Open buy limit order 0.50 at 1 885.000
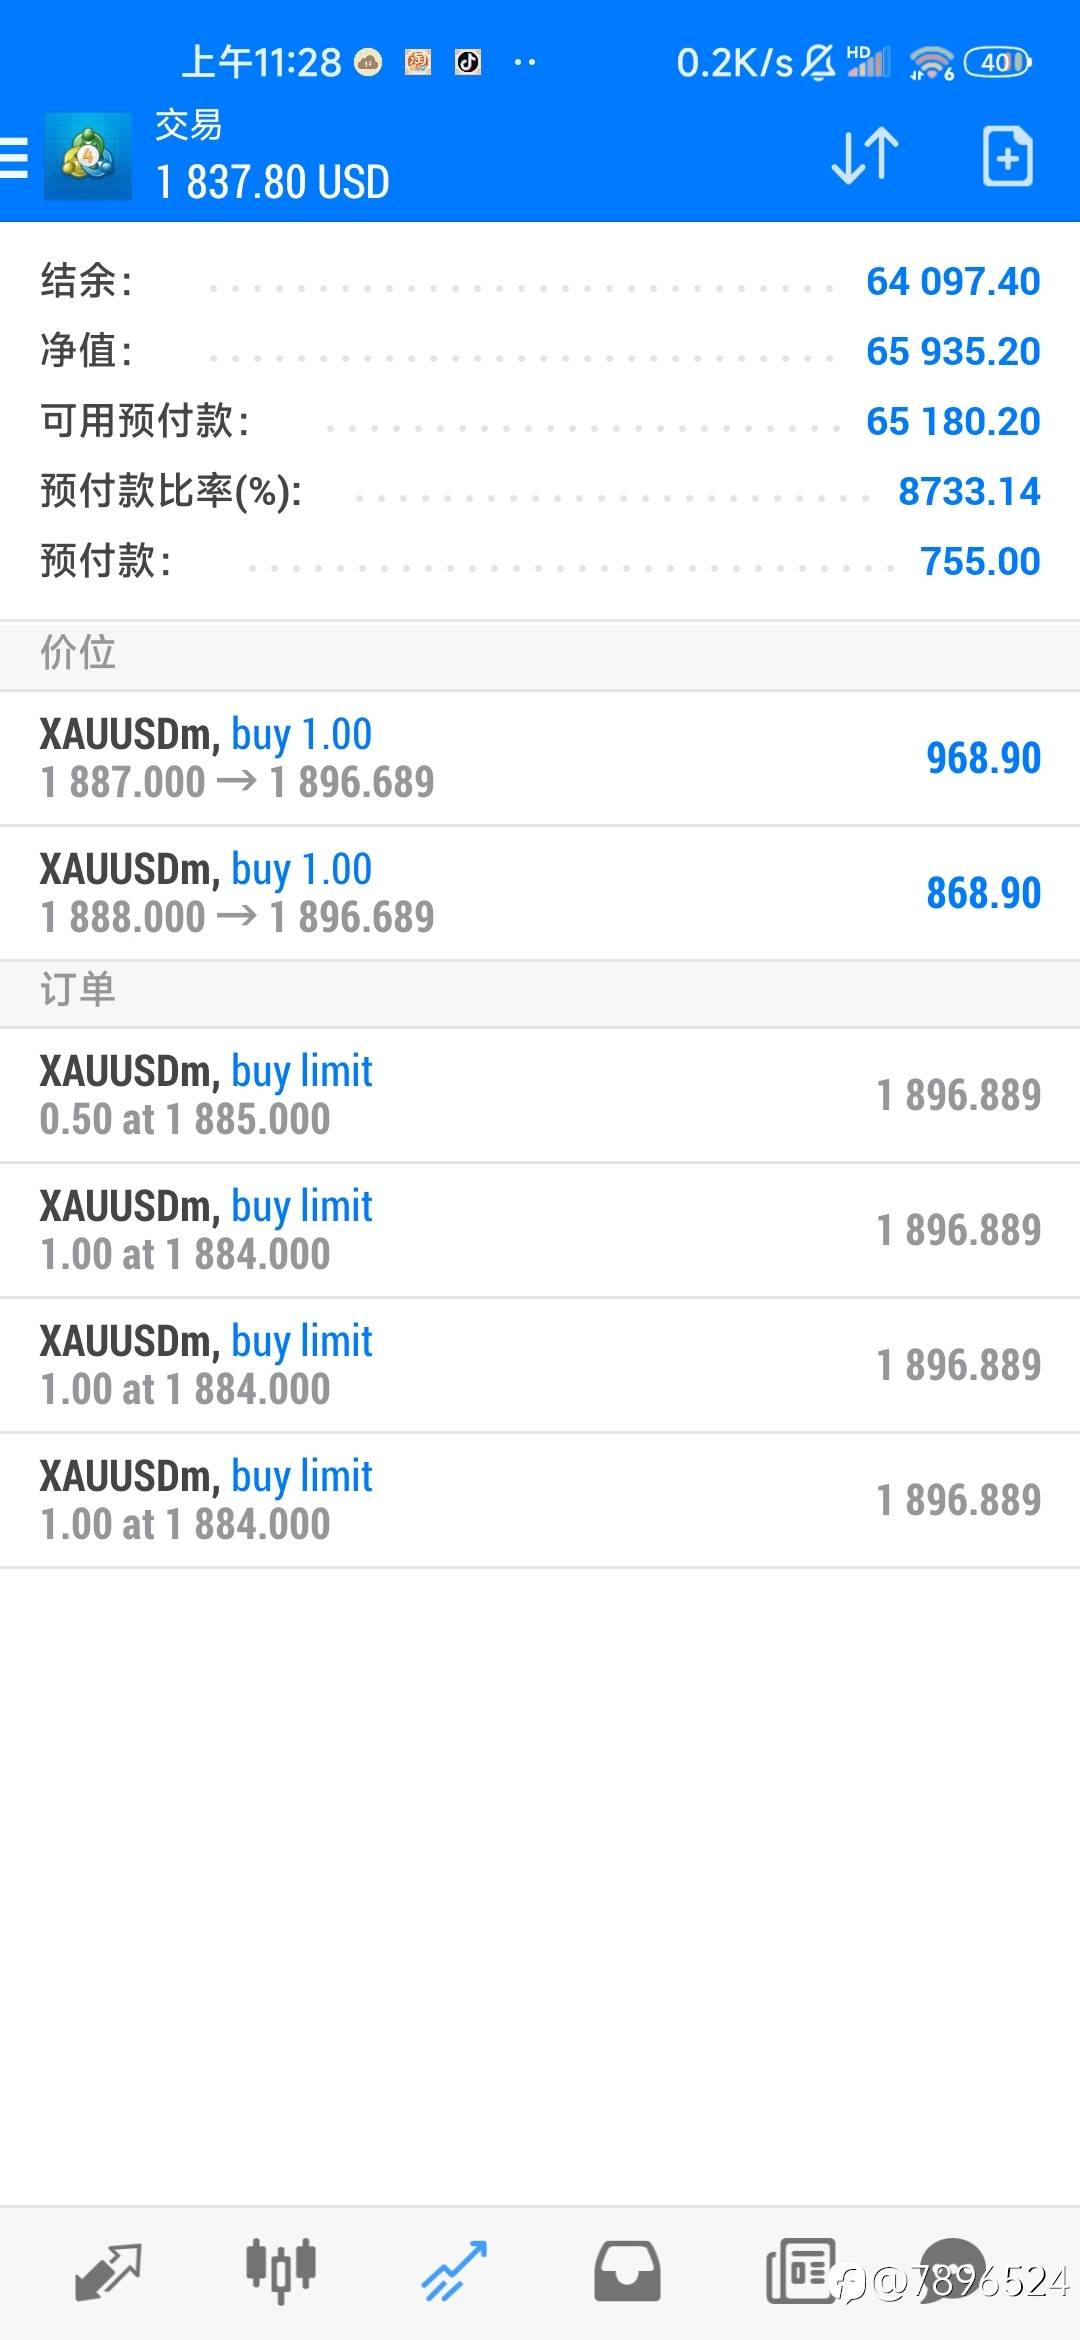 pyautogui.click(x=540, y=1095)
